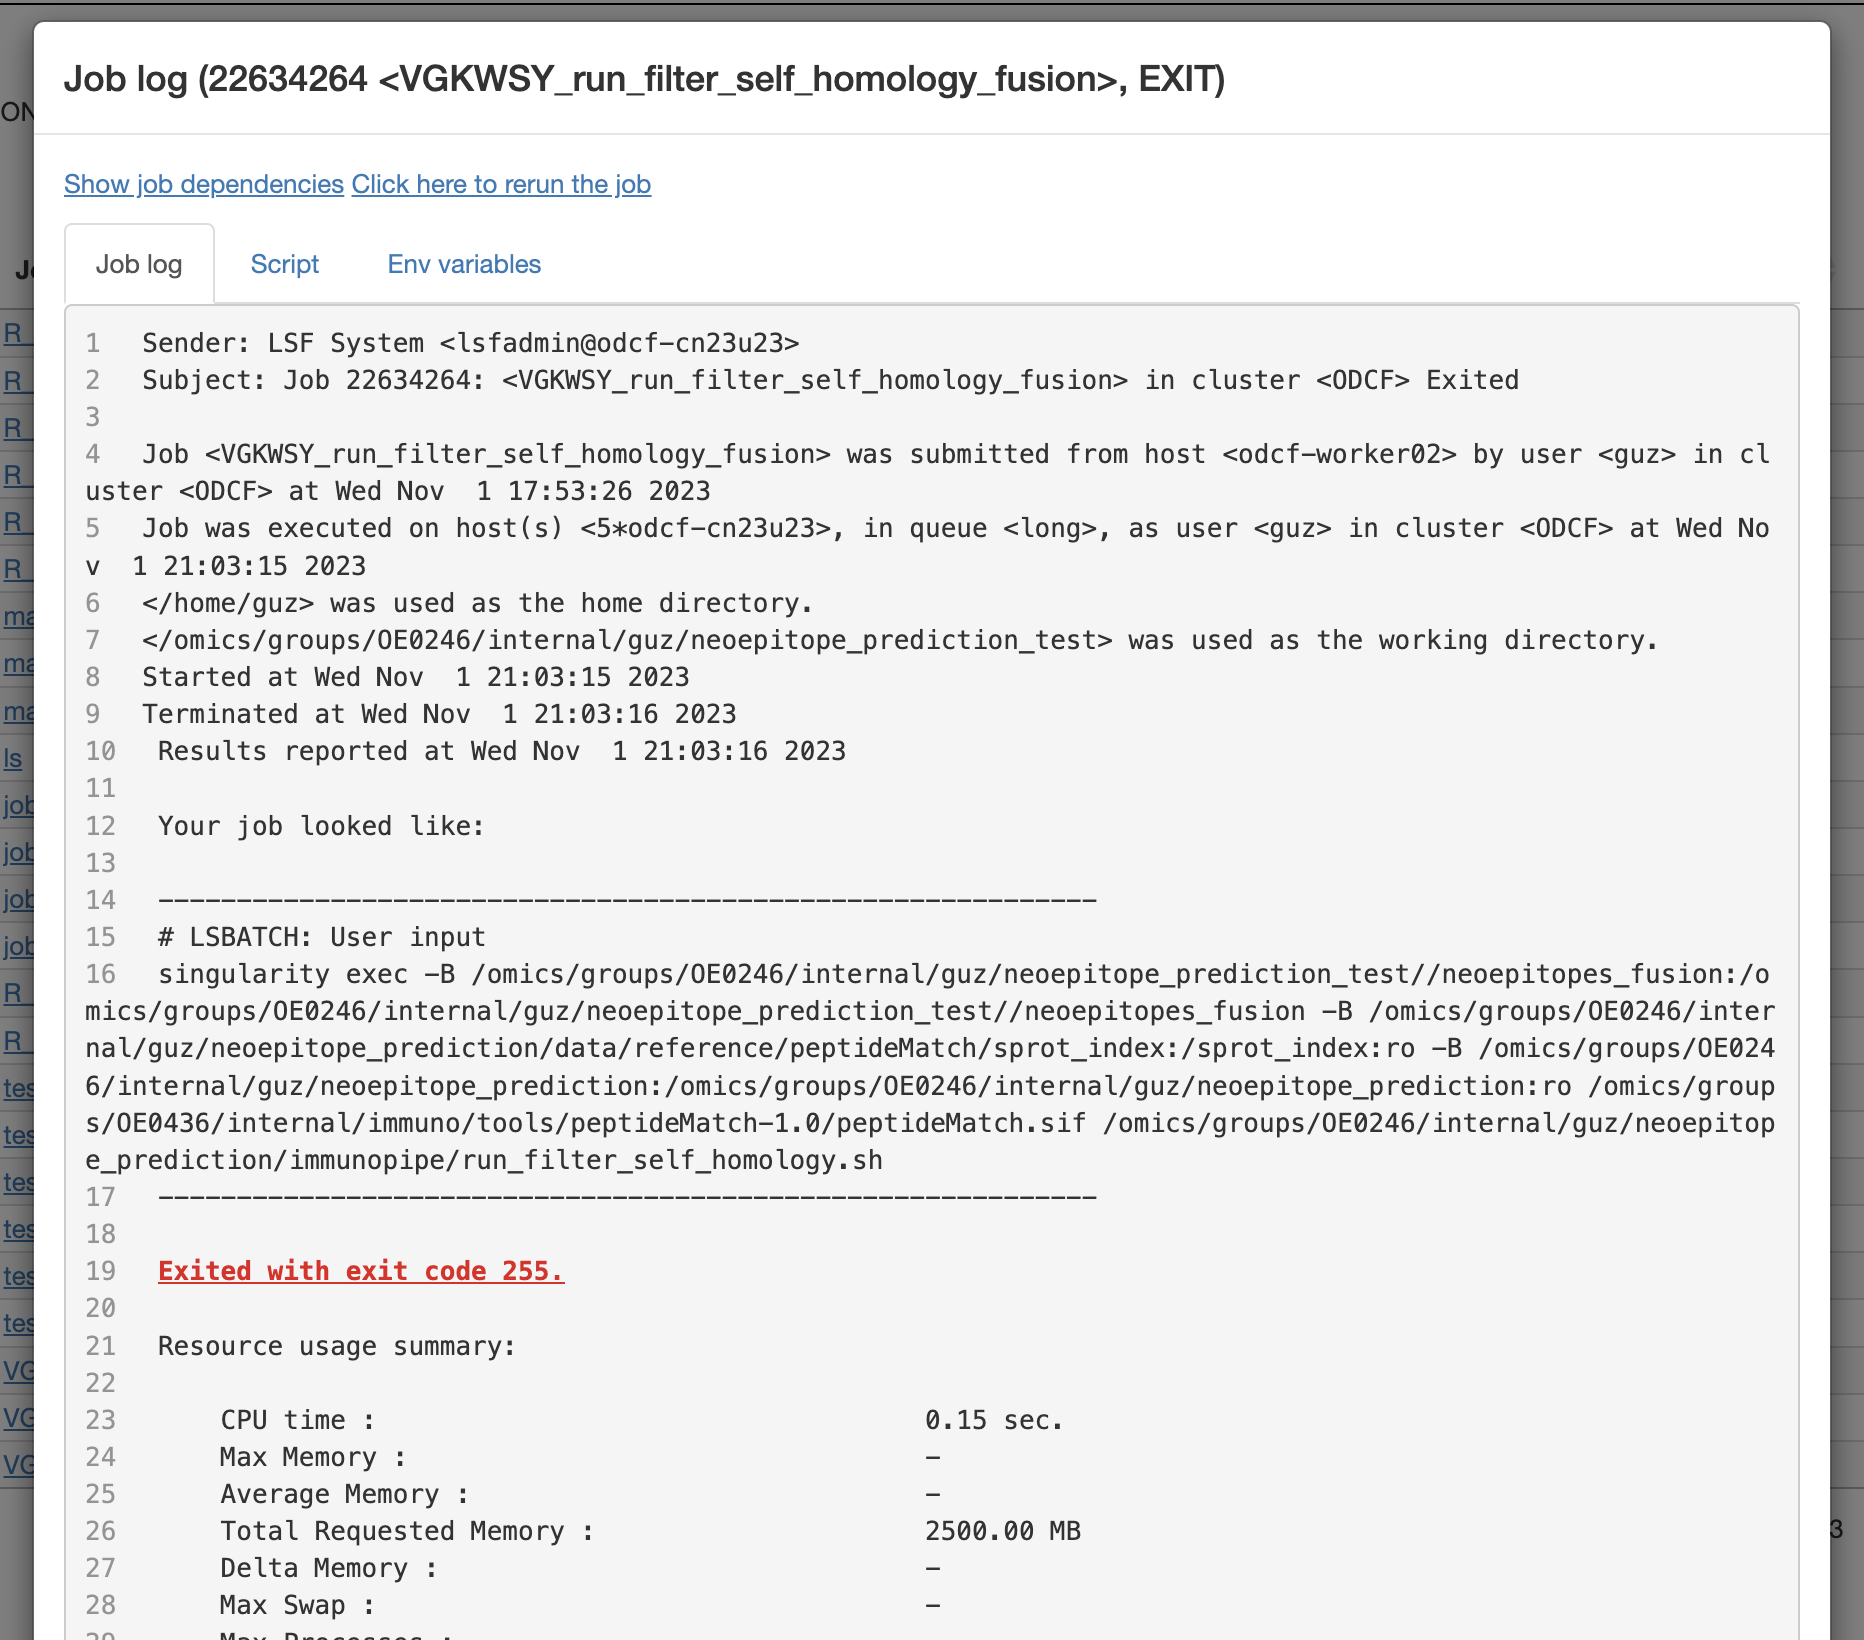The image size is (1864, 1640).
Task: Click the dialog title 'Job log (22634264 ...'
Action: point(645,78)
